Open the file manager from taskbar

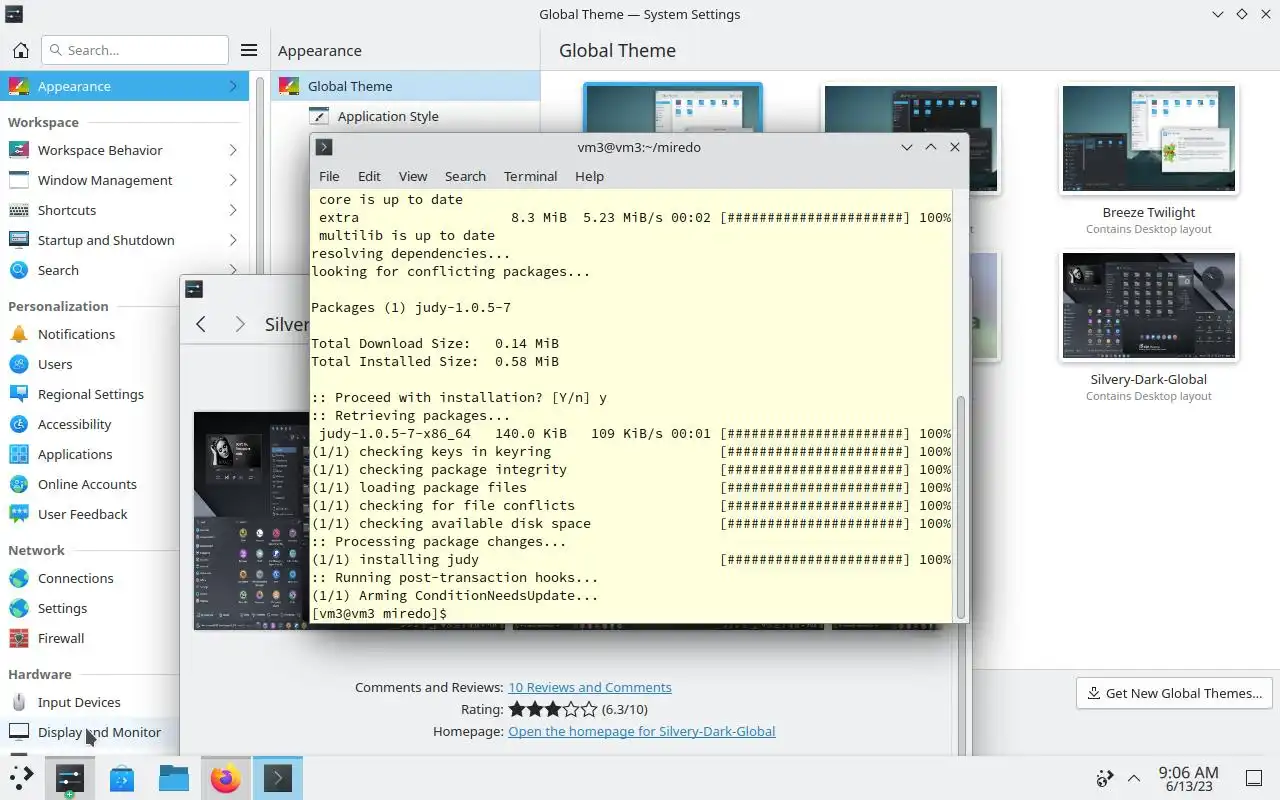[x=174, y=778]
